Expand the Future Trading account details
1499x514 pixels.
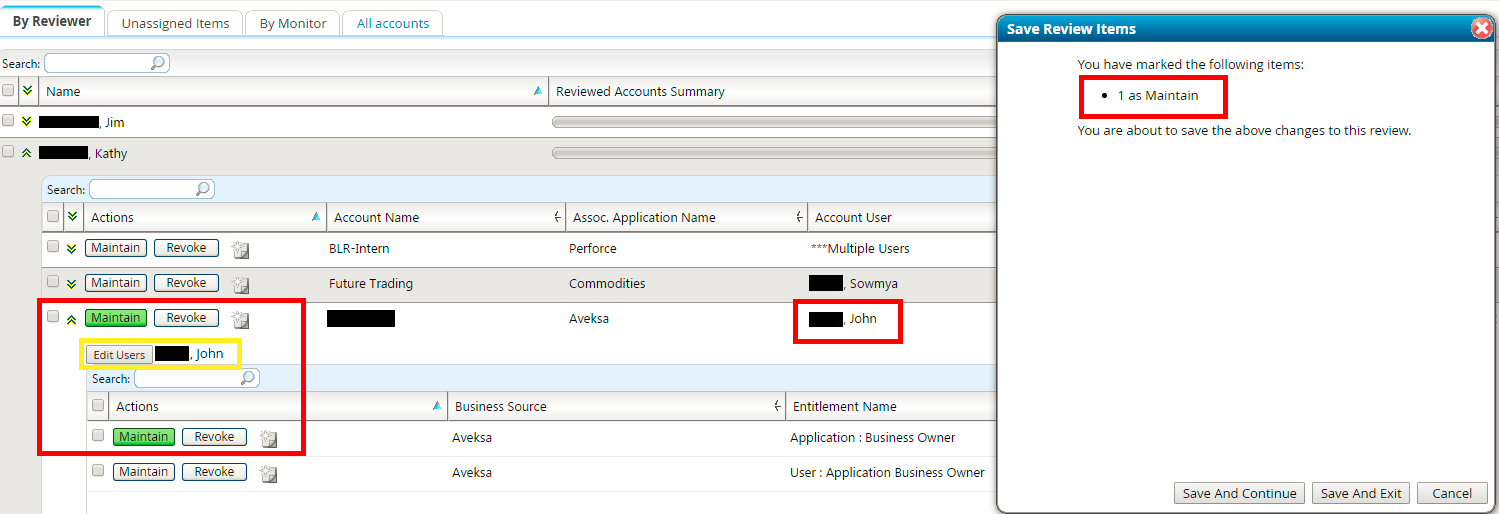coord(71,284)
